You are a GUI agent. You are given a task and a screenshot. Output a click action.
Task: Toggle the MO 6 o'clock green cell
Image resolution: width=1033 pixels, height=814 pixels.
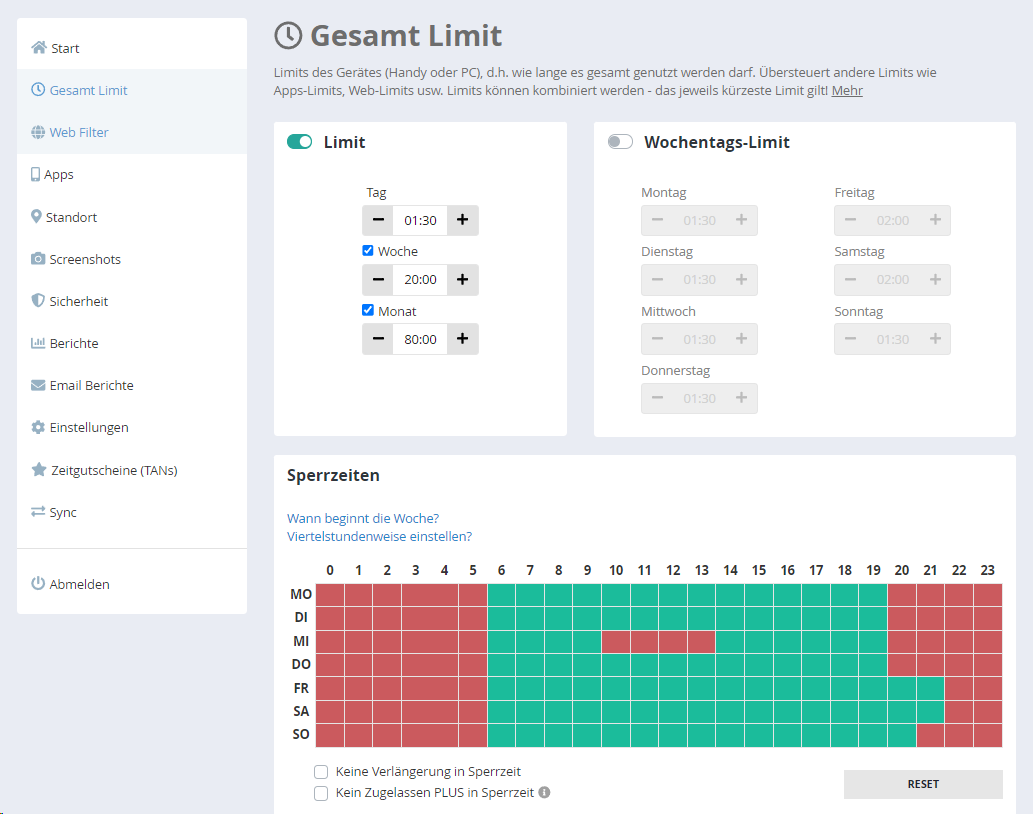click(501, 595)
